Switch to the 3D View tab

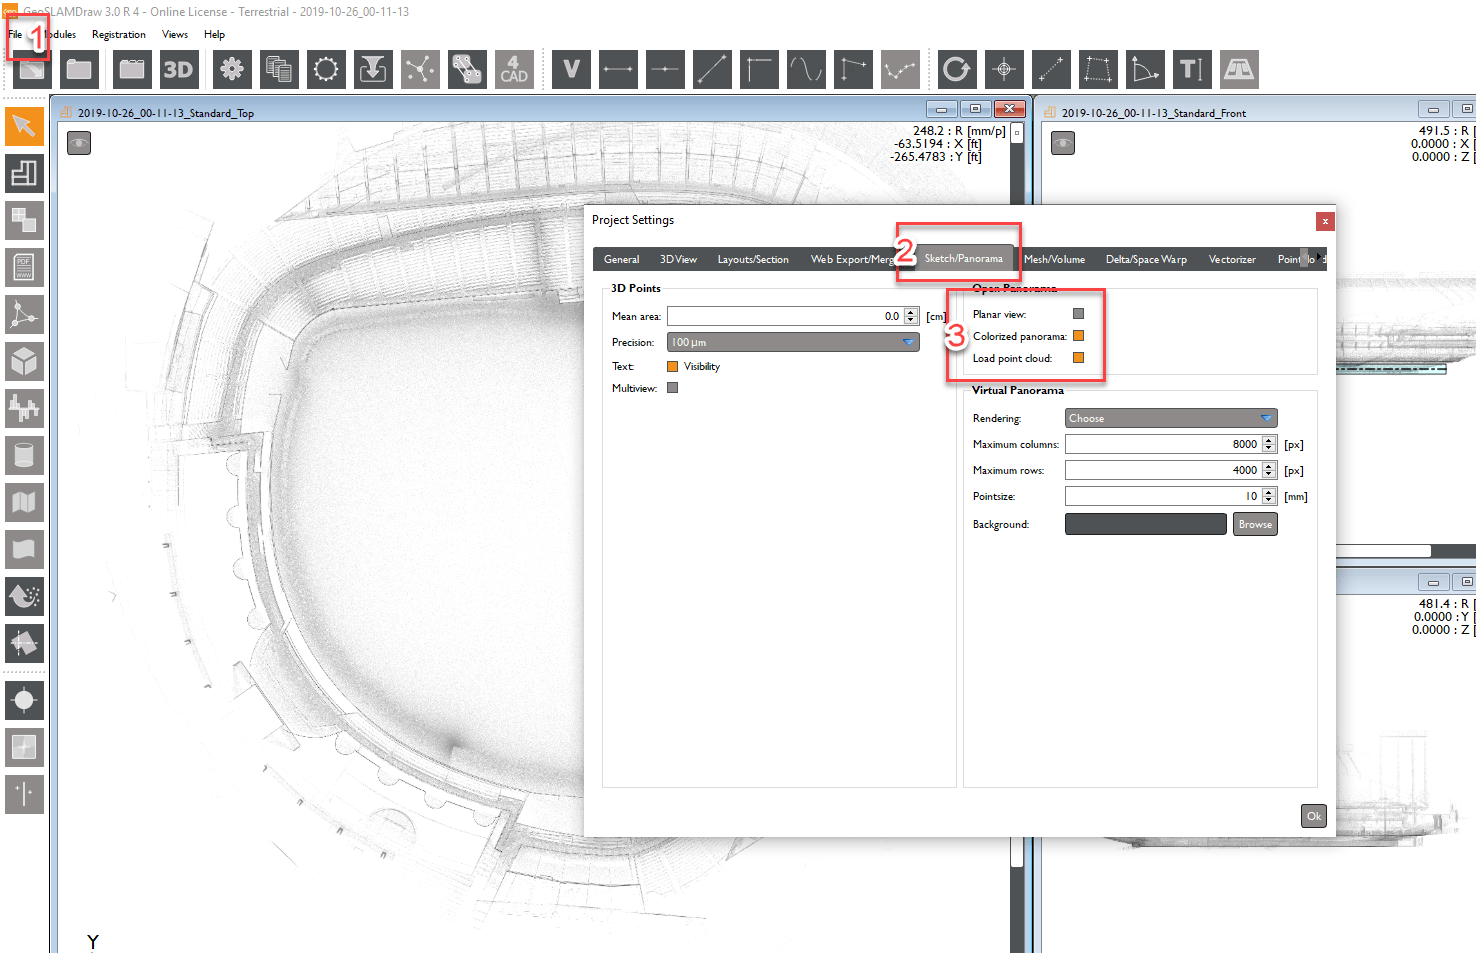pyautogui.click(x=678, y=259)
